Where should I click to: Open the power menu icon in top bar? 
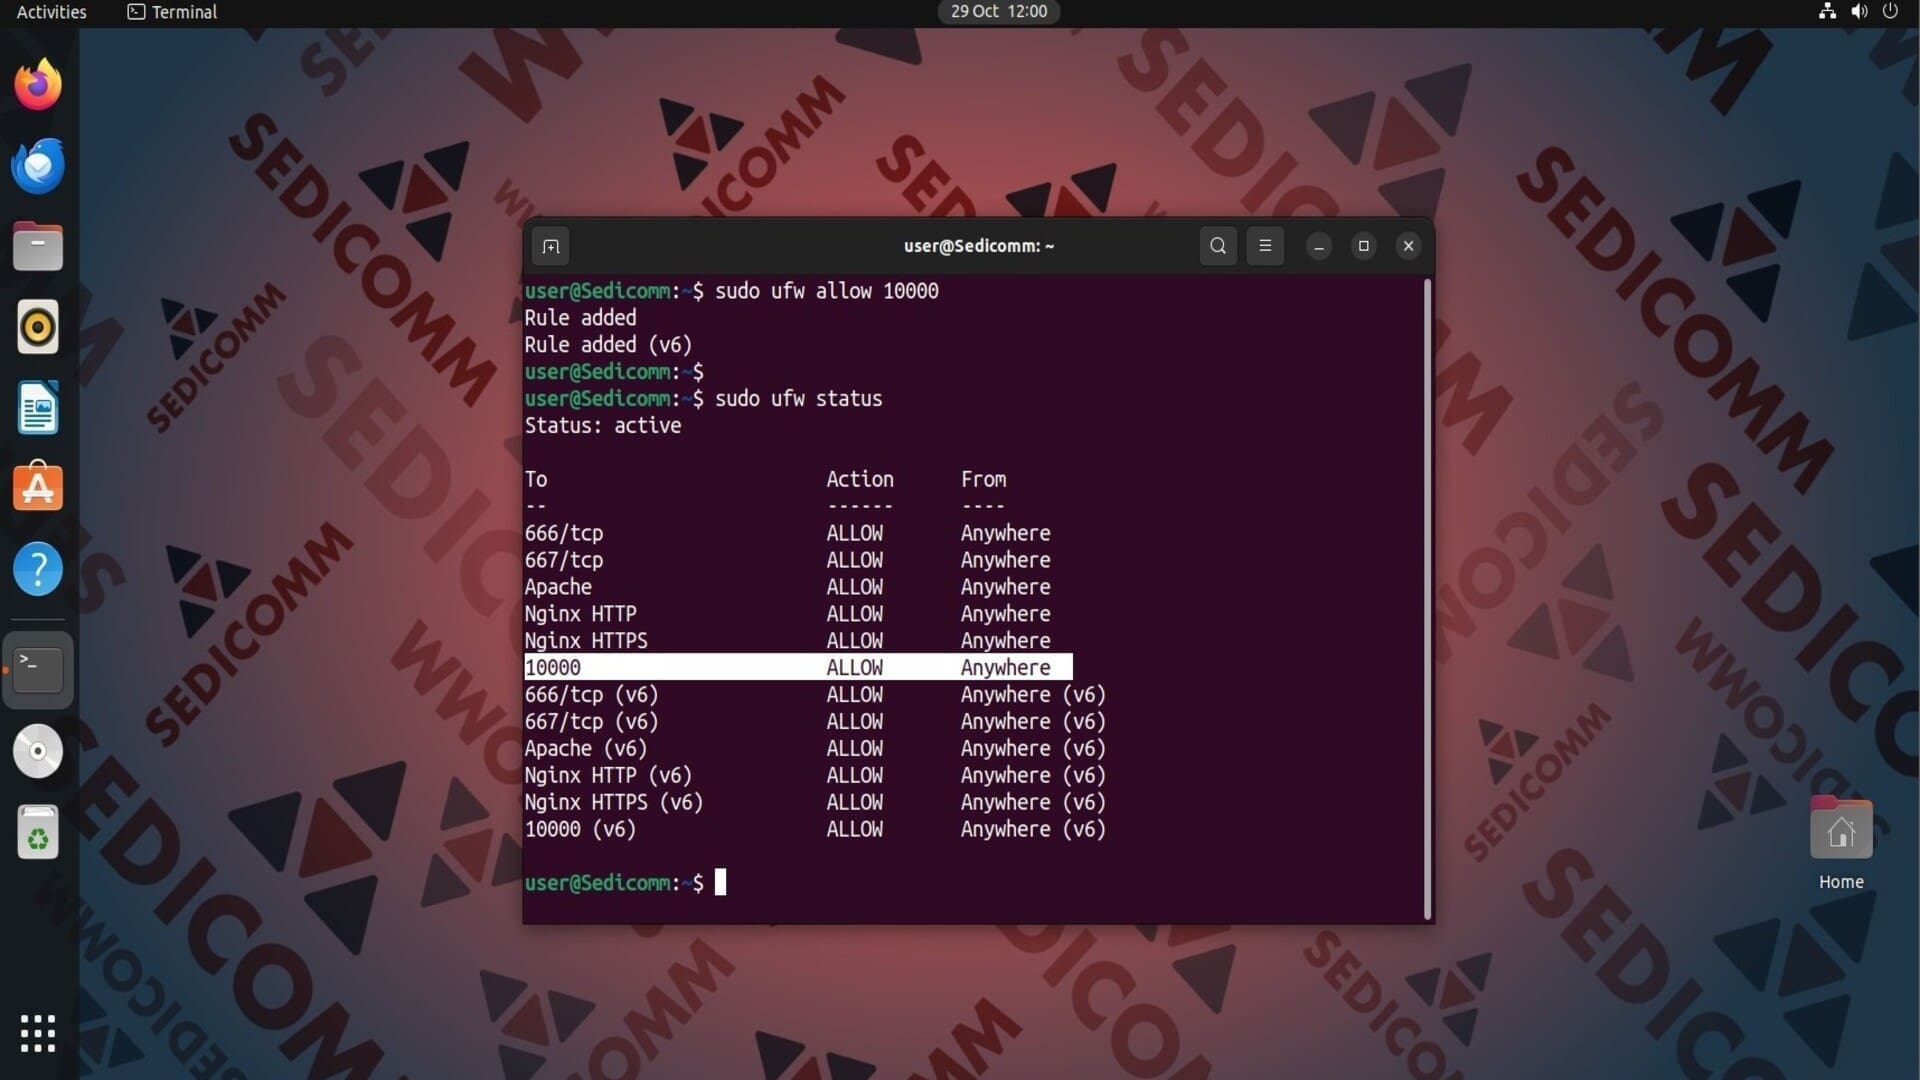coord(1890,12)
